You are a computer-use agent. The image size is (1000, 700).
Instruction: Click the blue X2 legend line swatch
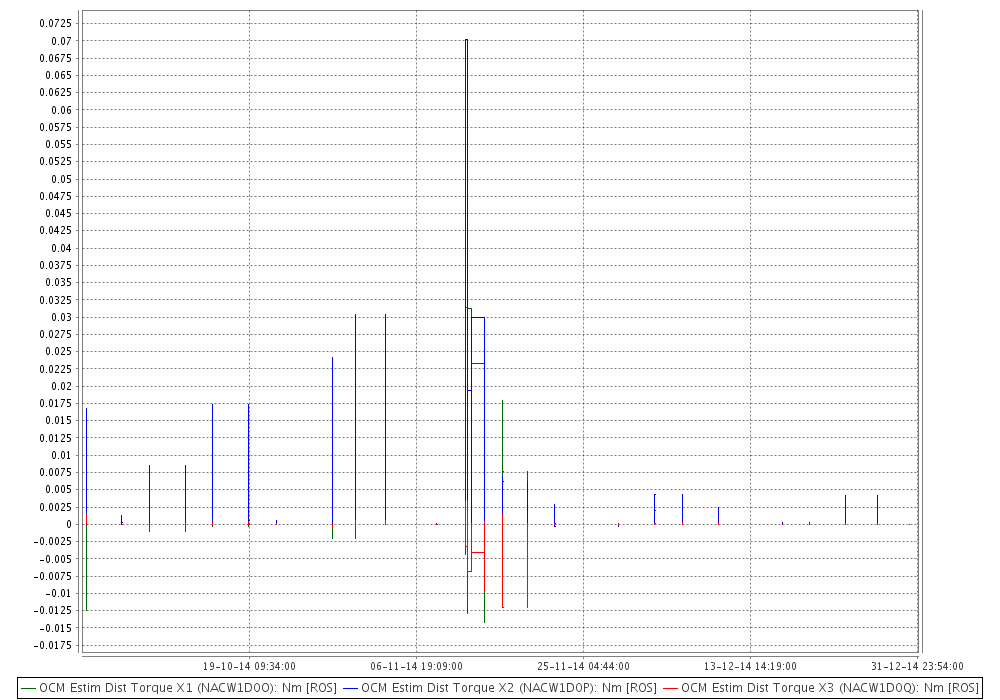click(351, 689)
